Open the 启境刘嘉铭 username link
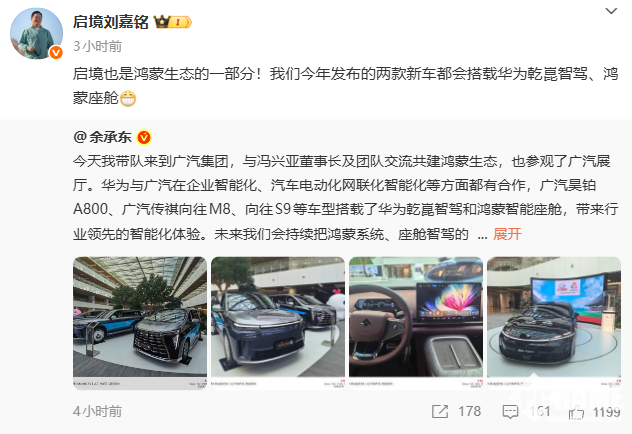The height and width of the screenshot is (434, 632). [x=111, y=22]
